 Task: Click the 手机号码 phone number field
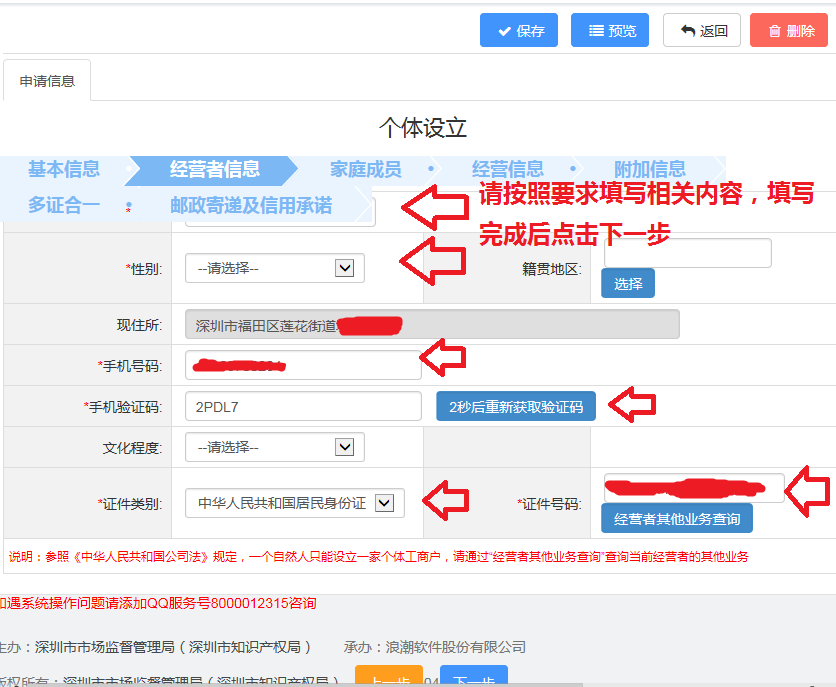pyautogui.click(x=303, y=365)
